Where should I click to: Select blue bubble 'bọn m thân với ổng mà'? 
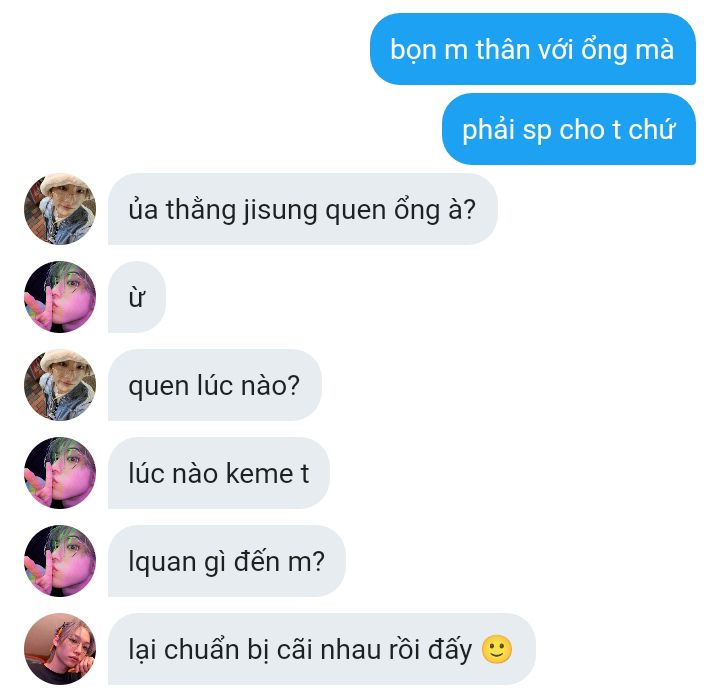pos(533,49)
